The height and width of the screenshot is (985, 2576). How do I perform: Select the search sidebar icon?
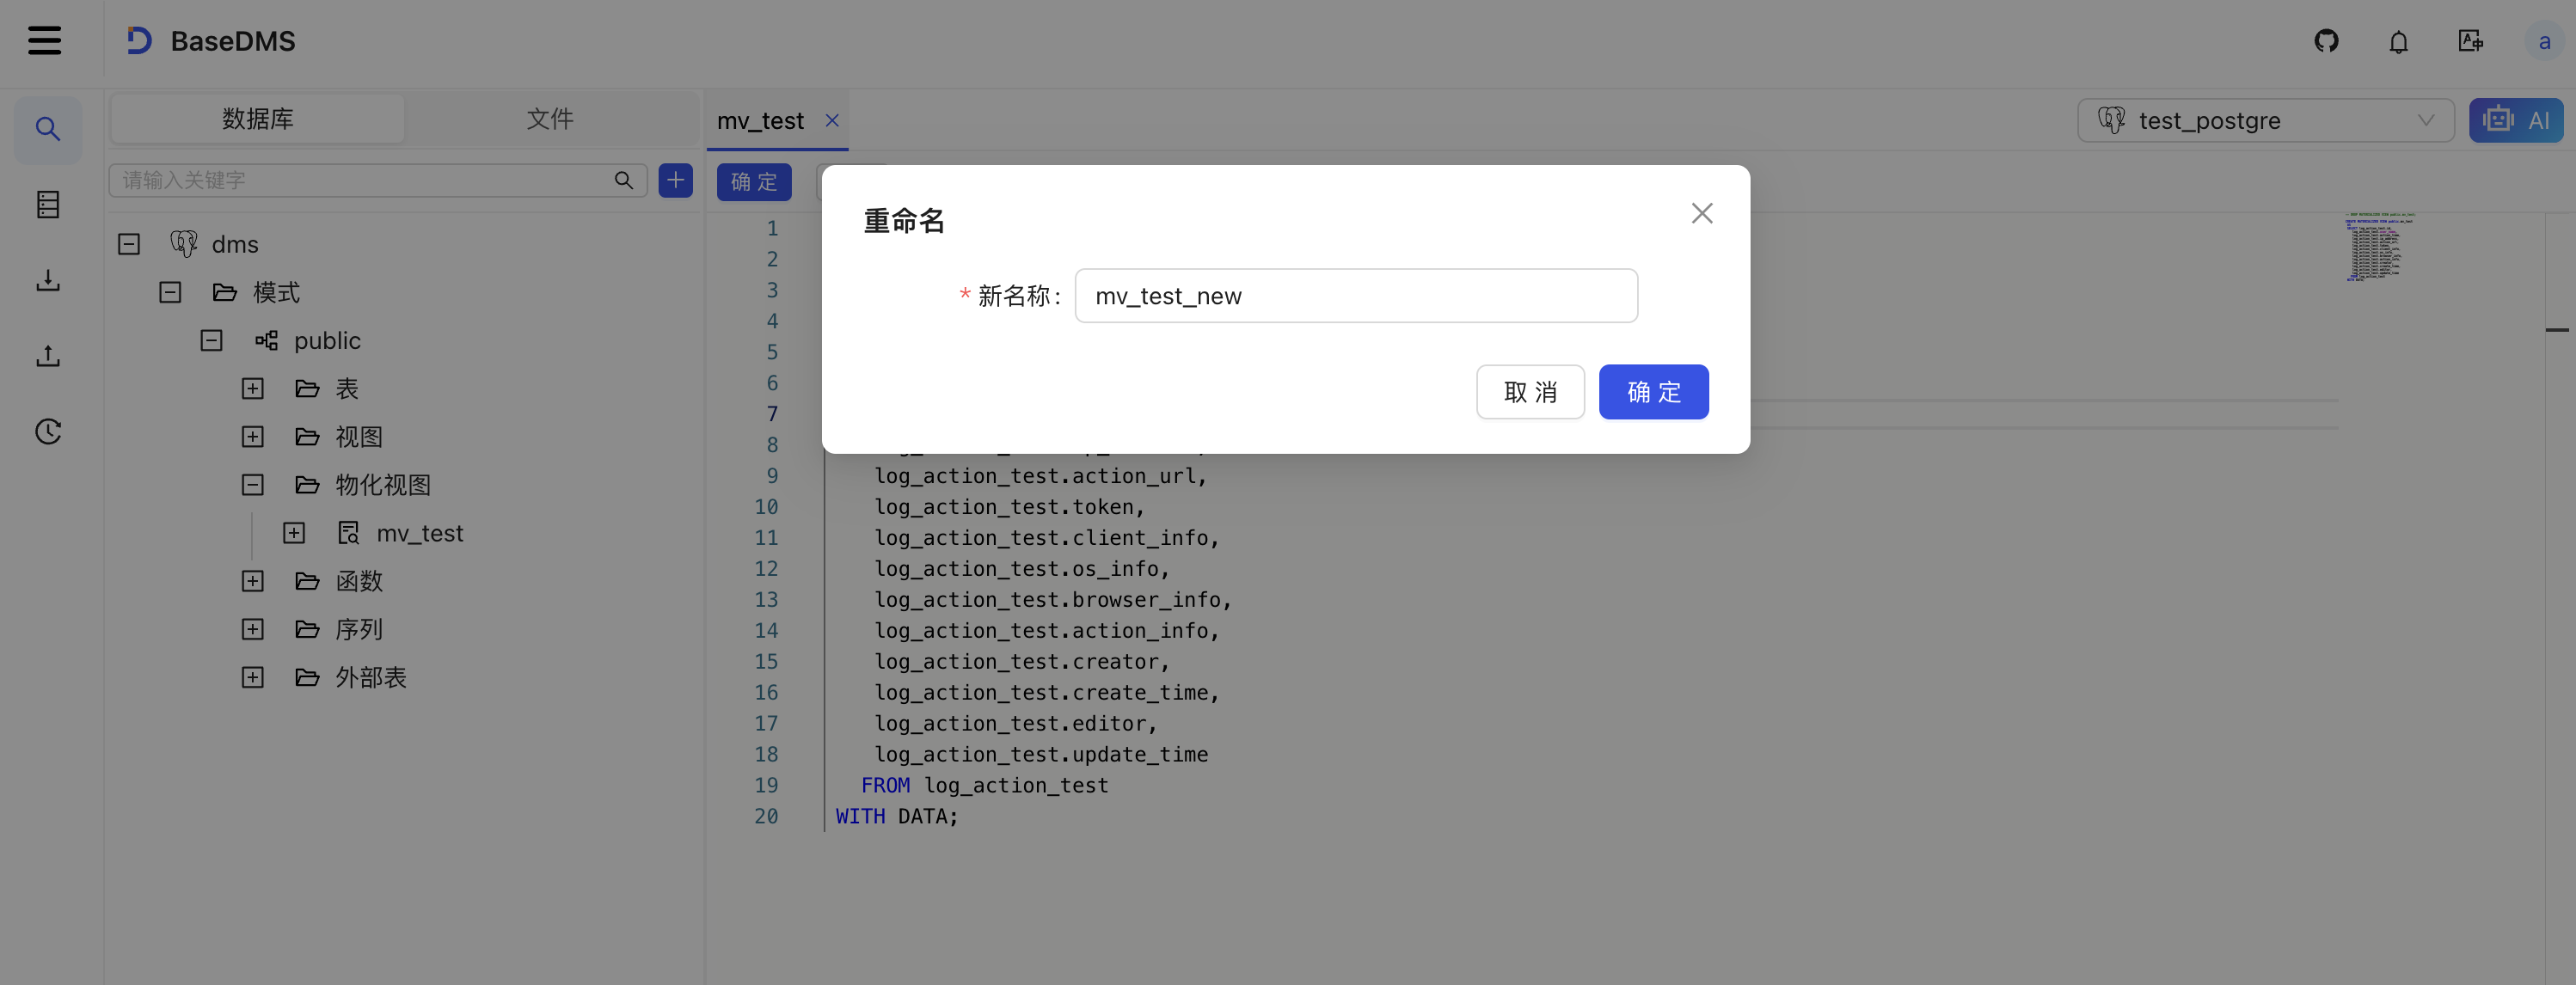[x=48, y=129]
